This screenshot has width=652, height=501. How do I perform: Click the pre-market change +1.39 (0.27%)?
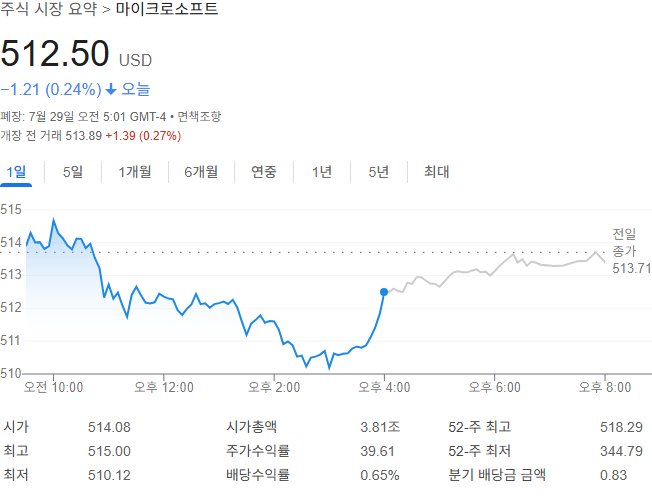143,136
